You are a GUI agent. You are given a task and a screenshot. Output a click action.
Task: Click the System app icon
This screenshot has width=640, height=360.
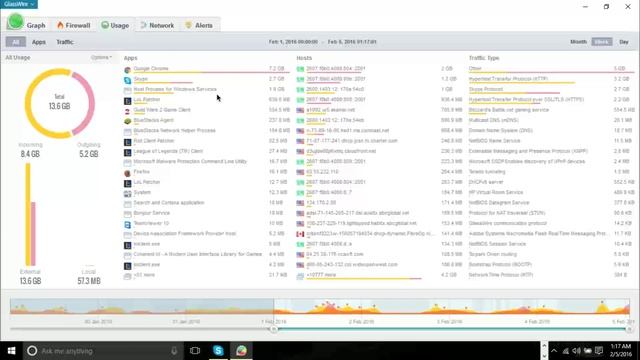coord(127,193)
